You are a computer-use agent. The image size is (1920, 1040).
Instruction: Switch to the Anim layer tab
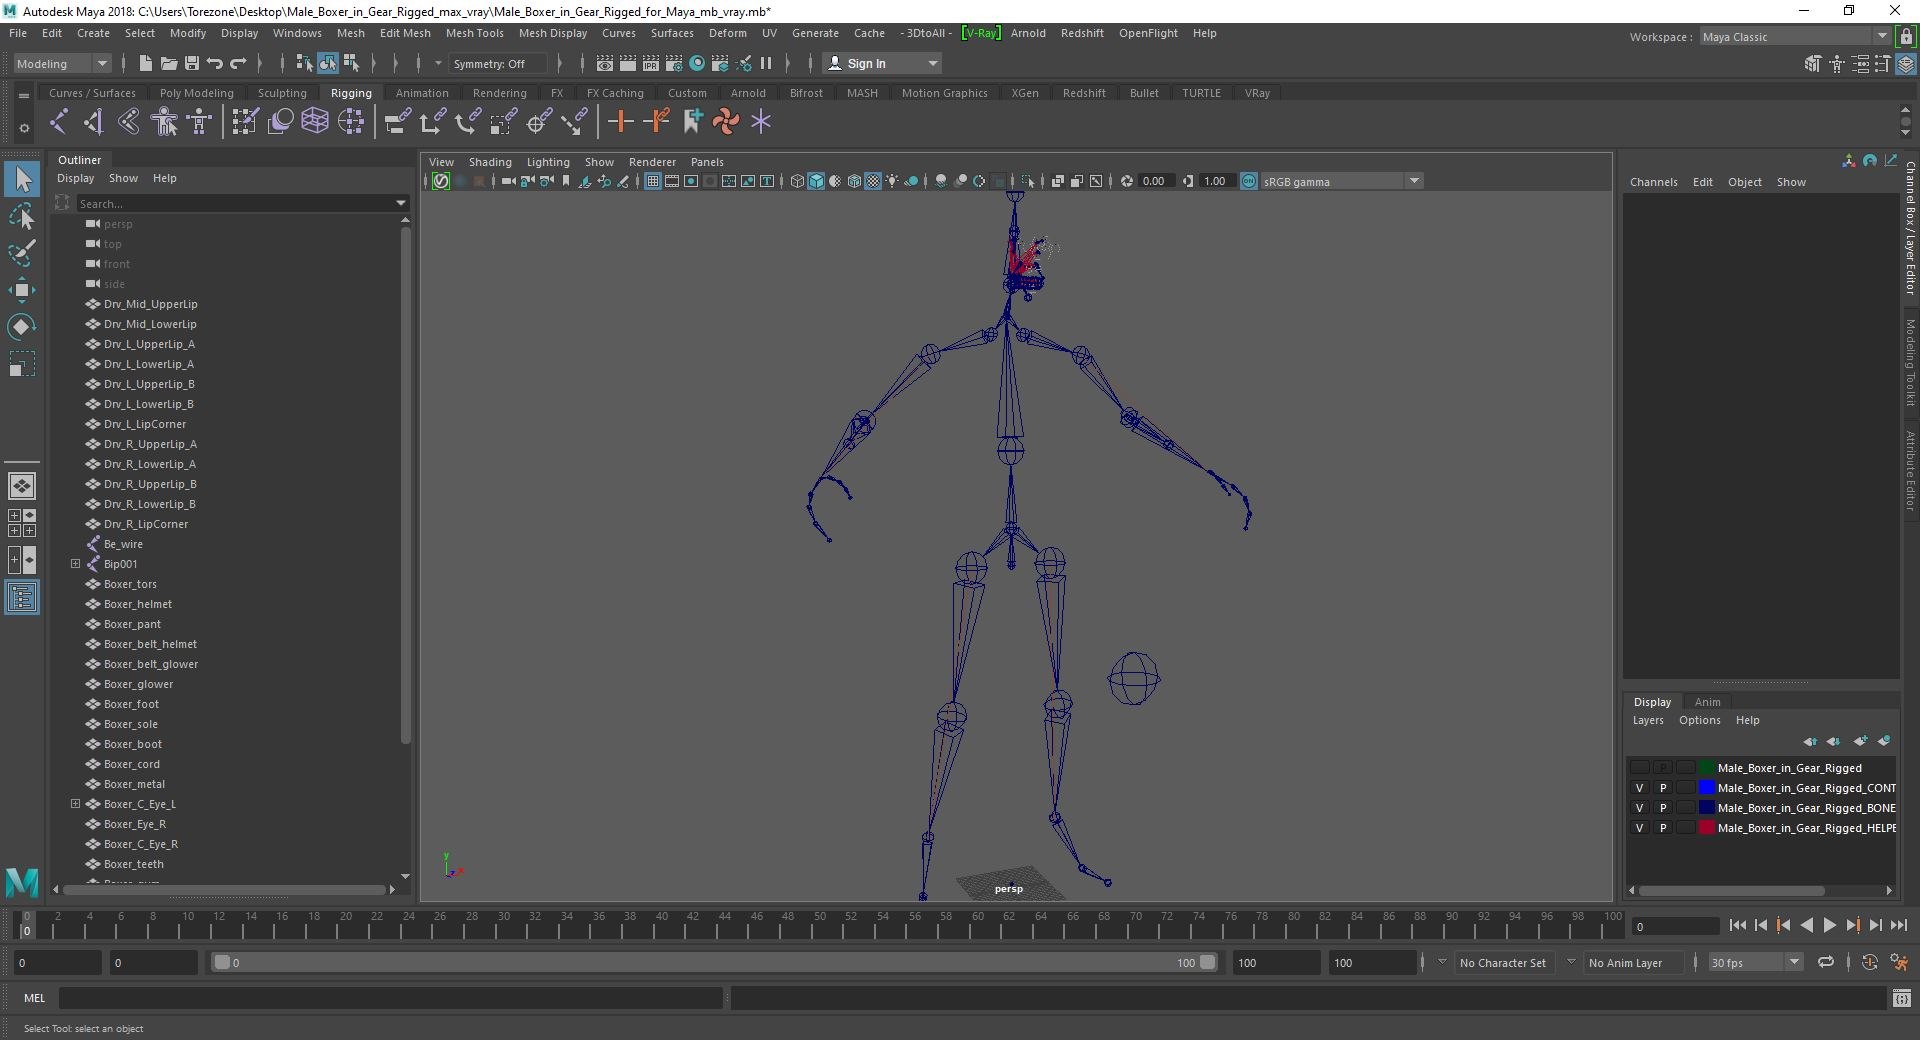point(1707,702)
